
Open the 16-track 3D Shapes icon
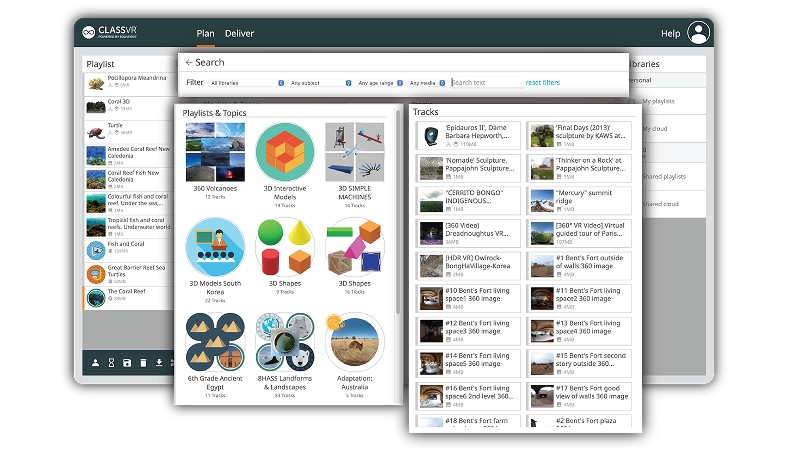pyautogui.click(x=355, y=247)
